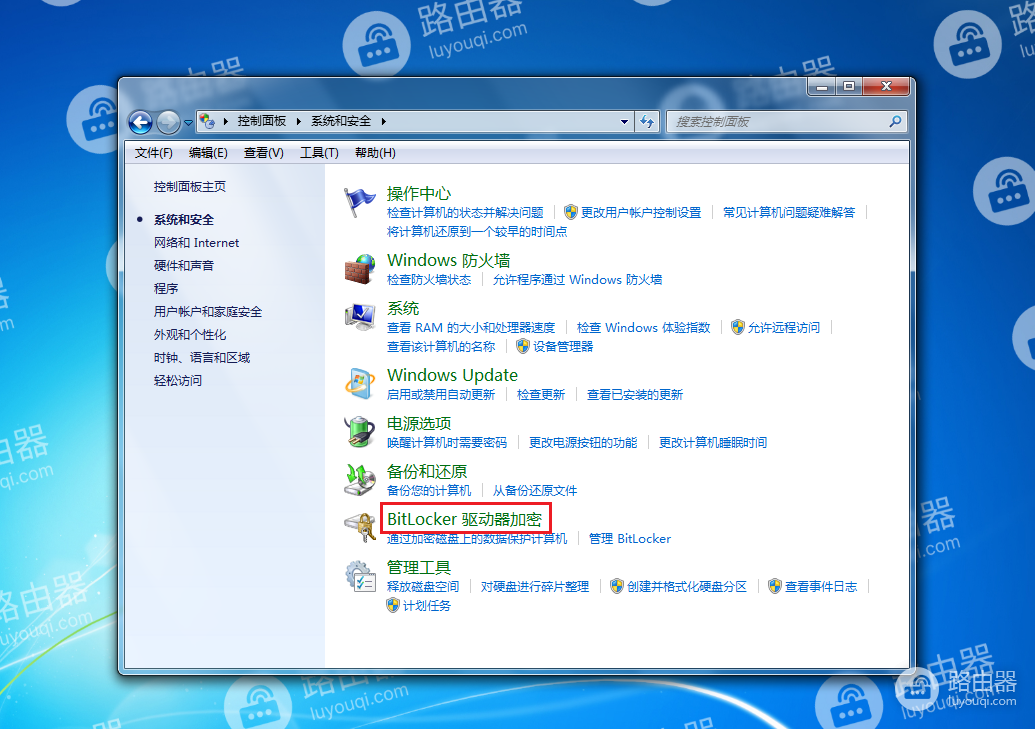
Task: Click 常见计算机问题疑难解答 link
Action: [x=789, y=213]
